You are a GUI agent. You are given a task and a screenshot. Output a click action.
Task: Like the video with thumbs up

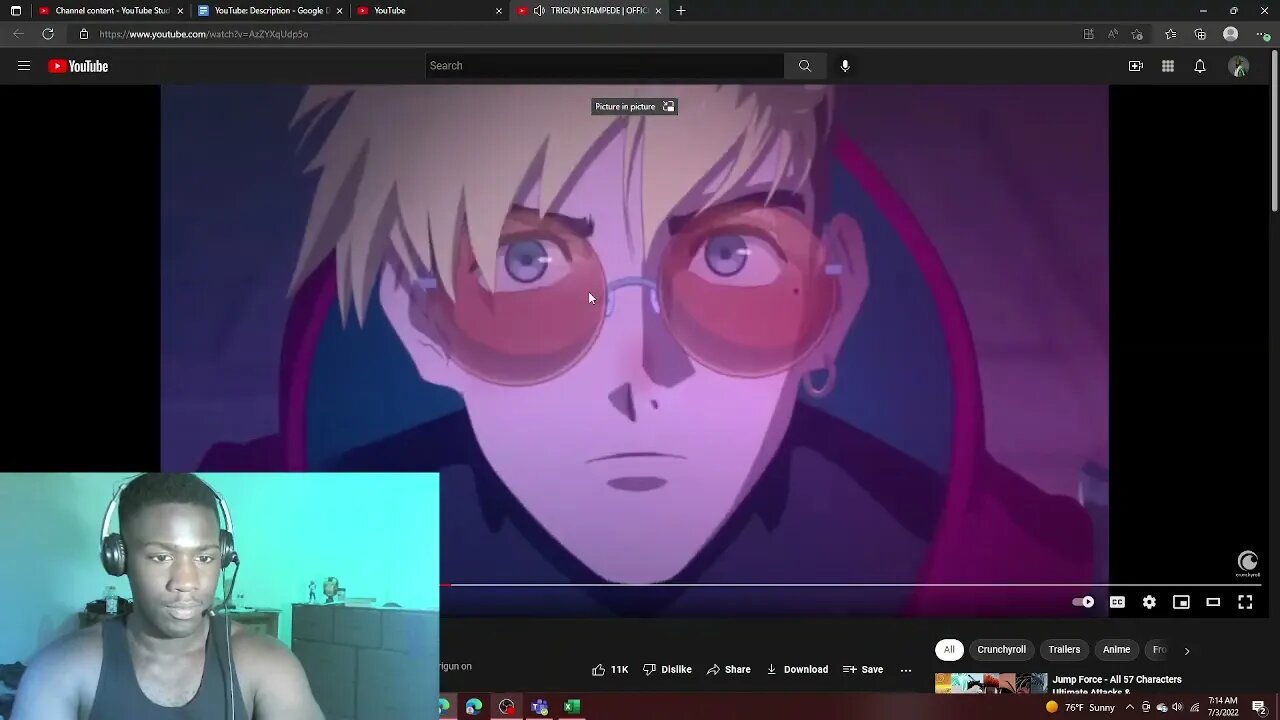[609, 669]
